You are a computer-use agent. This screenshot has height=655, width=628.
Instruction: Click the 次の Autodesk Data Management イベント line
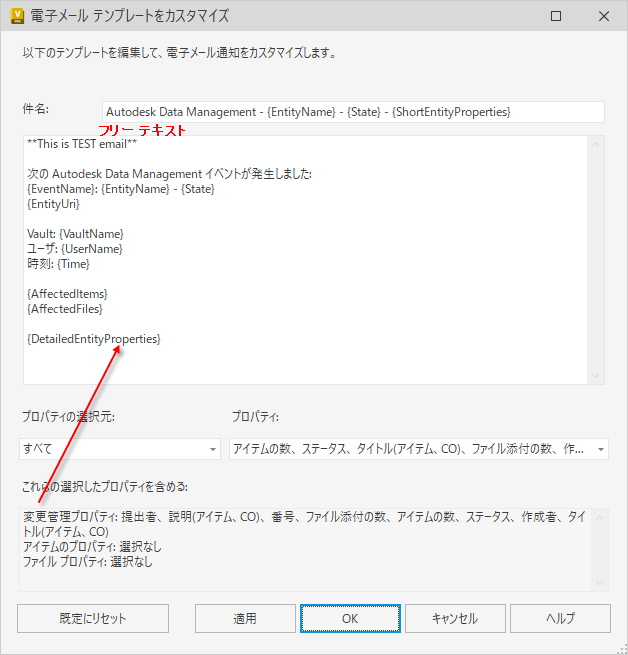(169, 174)
